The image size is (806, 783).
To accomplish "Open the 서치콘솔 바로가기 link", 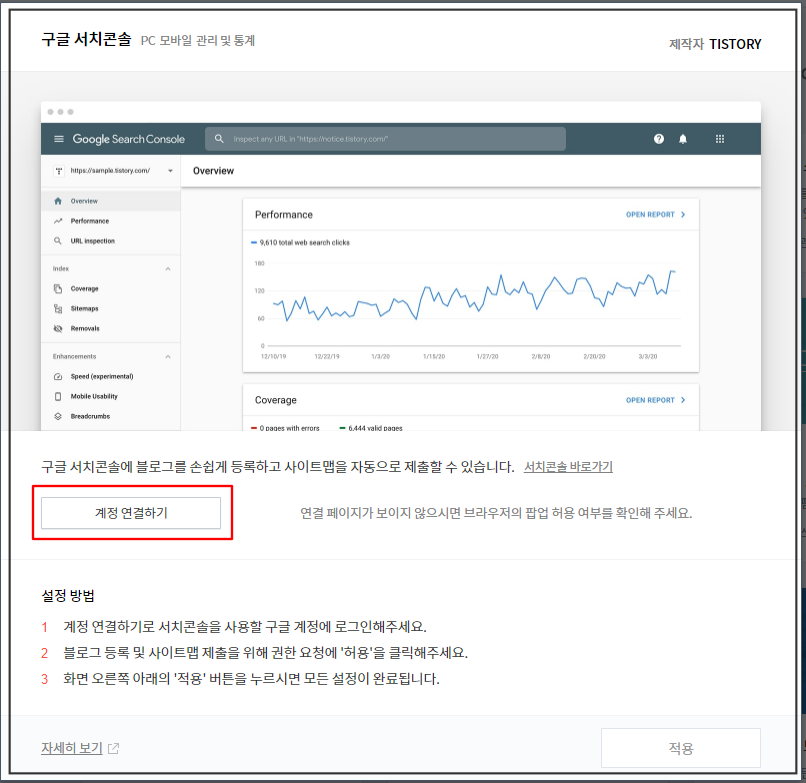I will [x=568, y=467].
